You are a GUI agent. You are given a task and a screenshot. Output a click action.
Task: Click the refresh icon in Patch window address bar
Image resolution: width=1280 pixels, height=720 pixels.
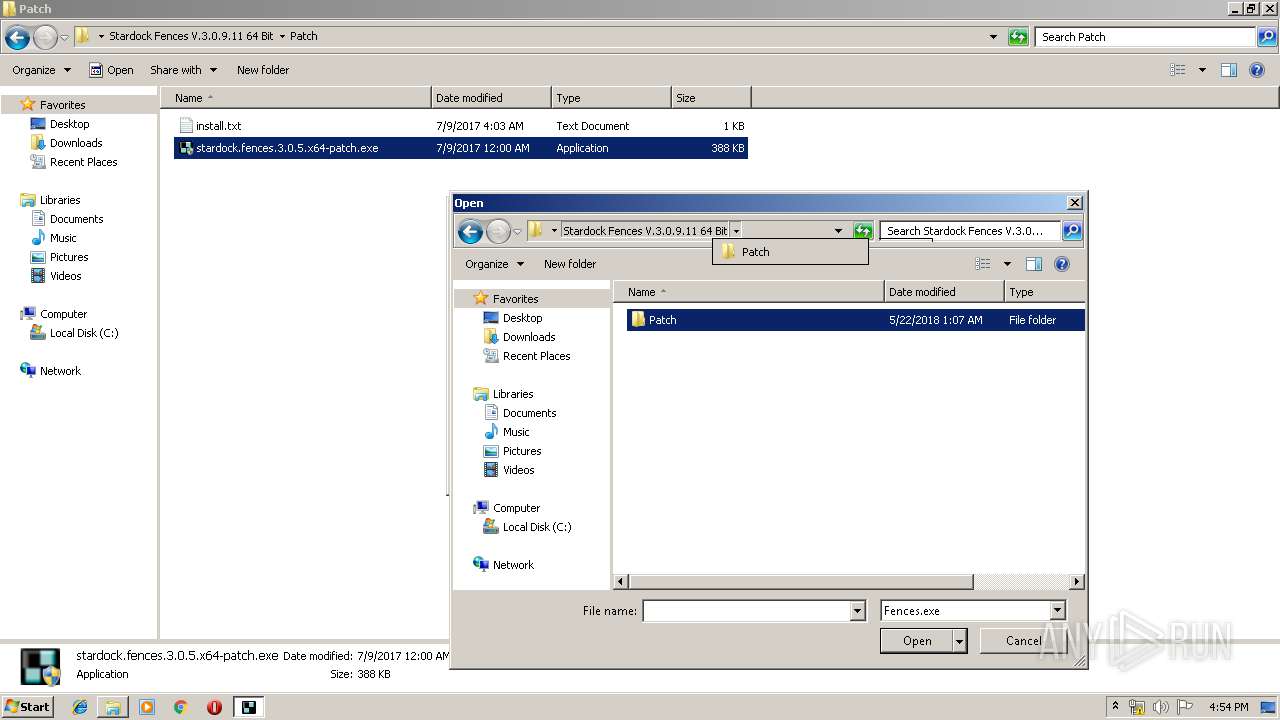(x=1018, y=37)
